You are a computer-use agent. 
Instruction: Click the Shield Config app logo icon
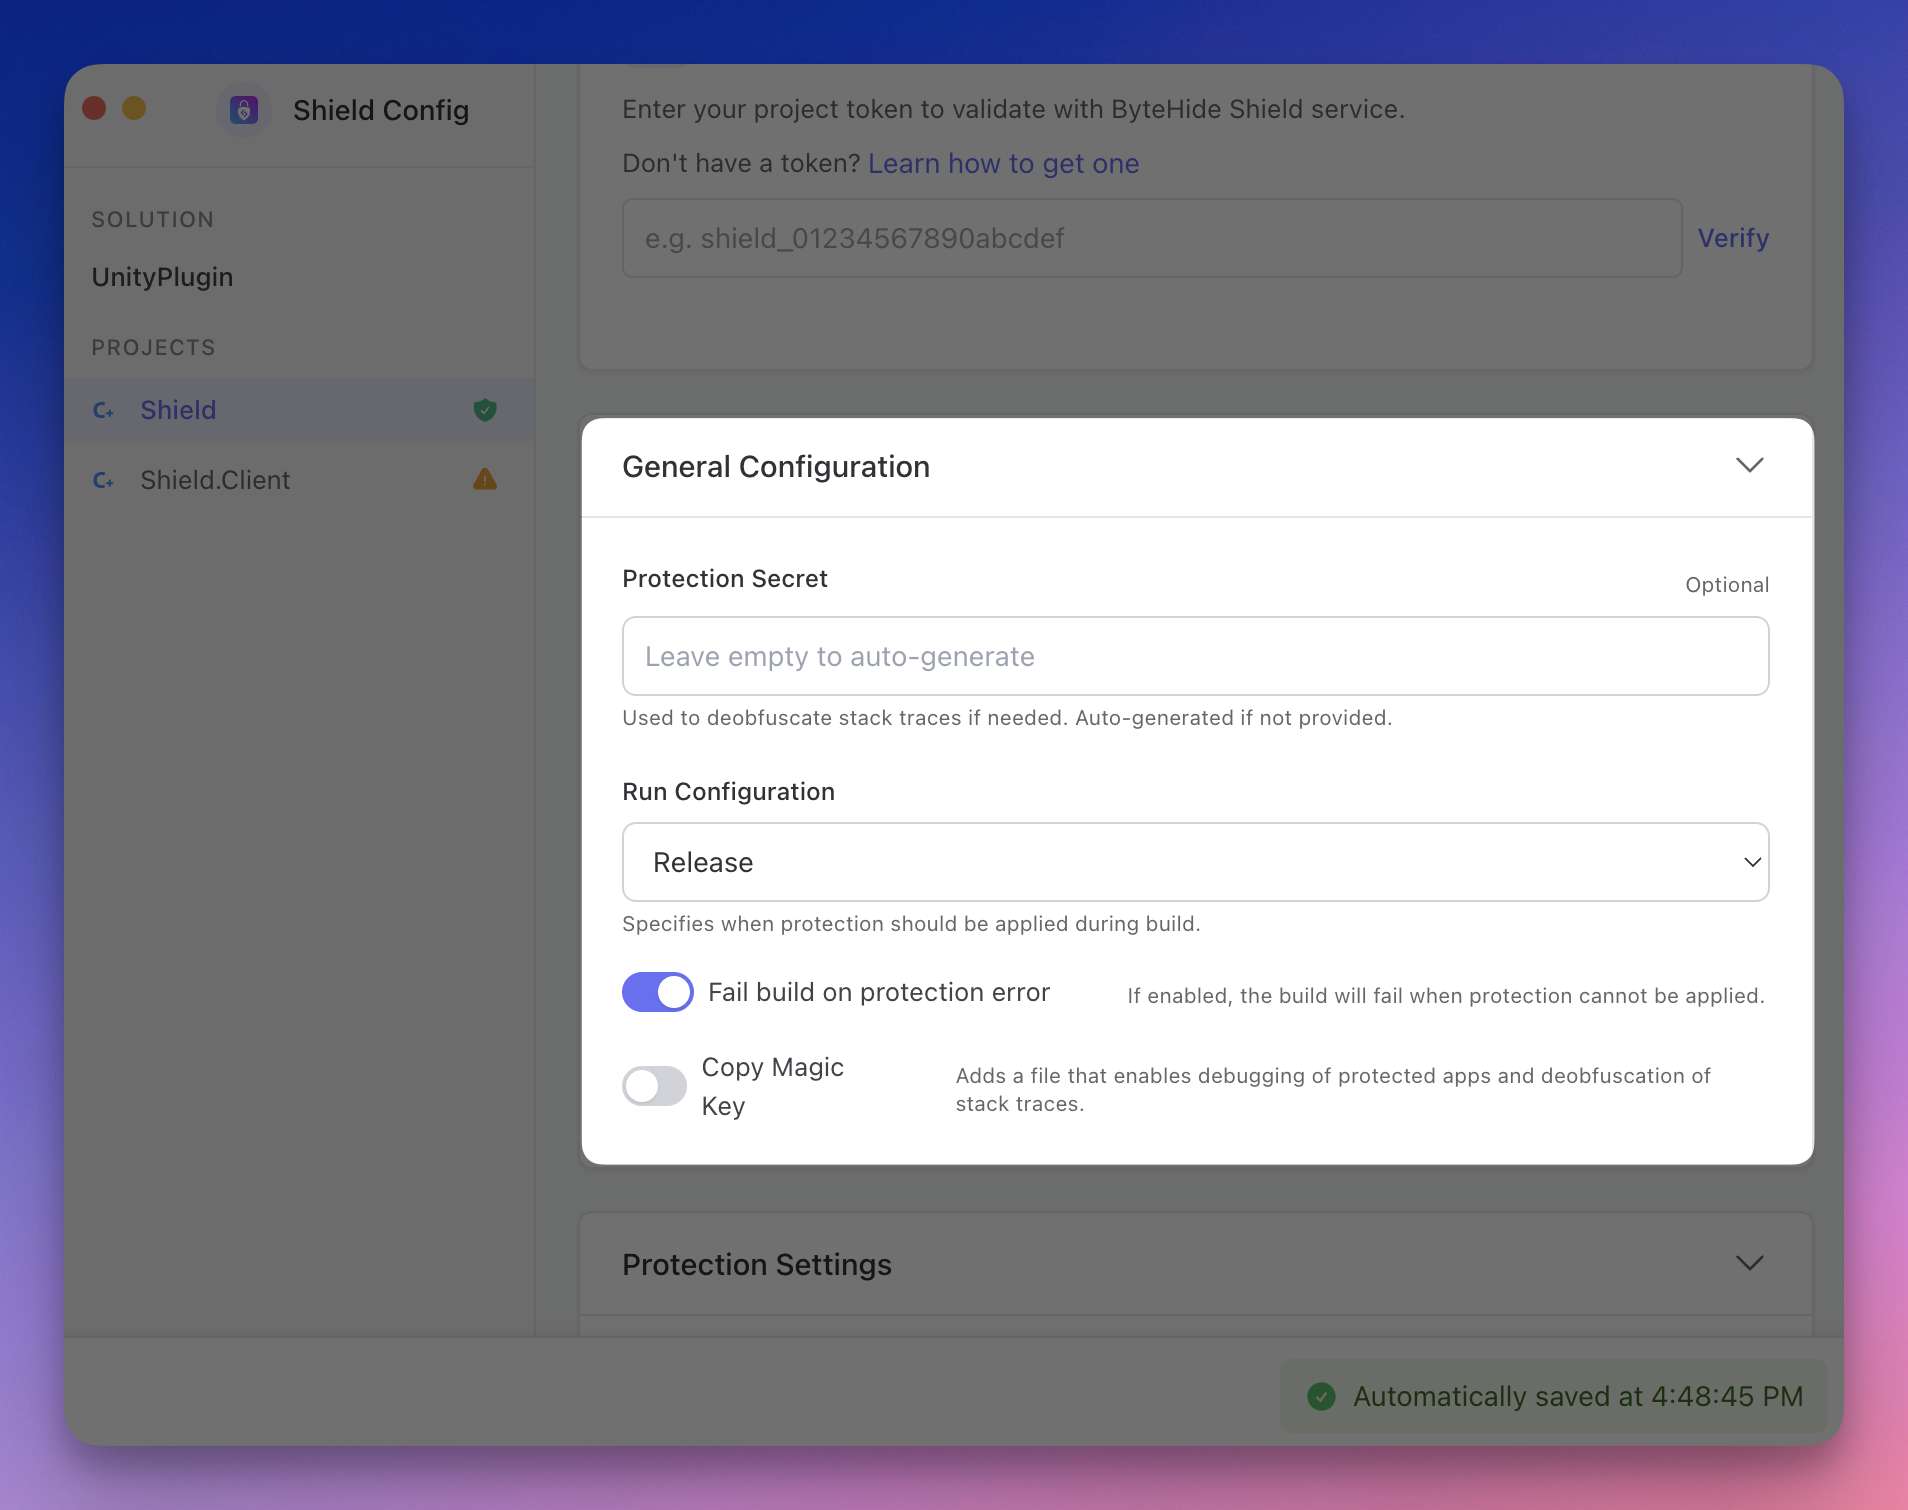[244, 110]
